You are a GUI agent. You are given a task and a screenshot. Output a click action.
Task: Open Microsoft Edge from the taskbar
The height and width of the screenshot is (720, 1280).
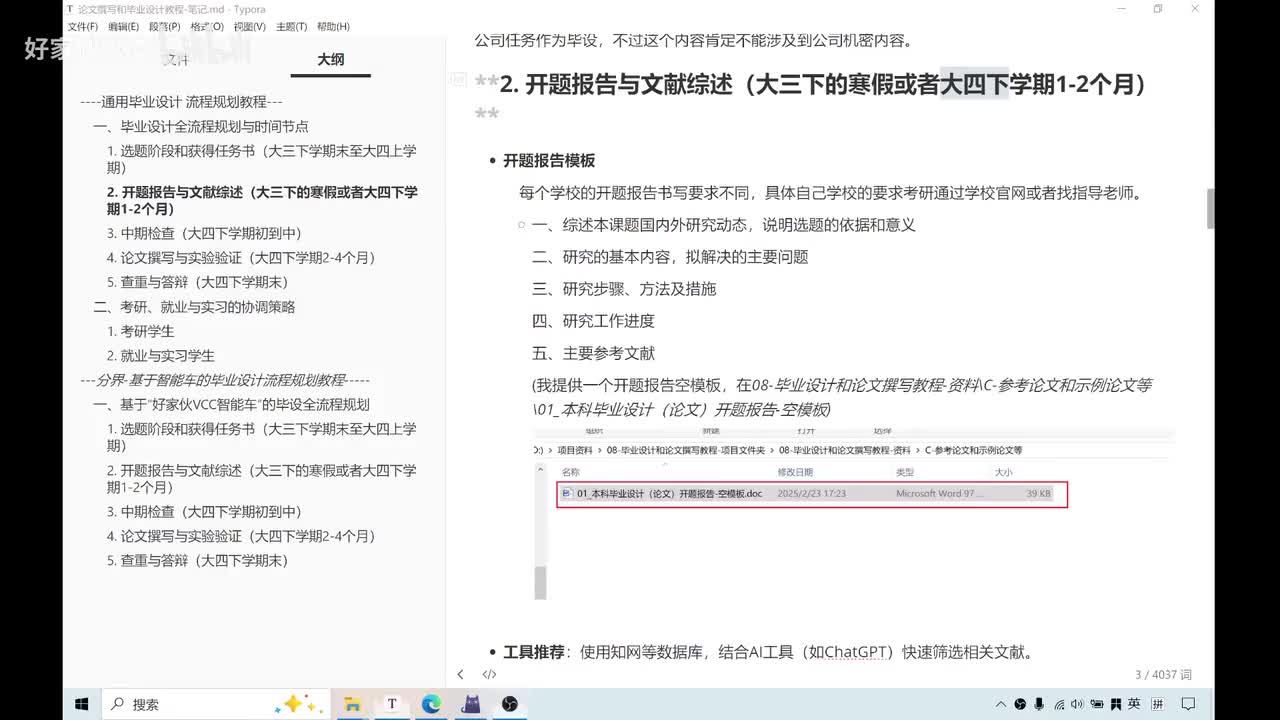click(x=431, y=704)
